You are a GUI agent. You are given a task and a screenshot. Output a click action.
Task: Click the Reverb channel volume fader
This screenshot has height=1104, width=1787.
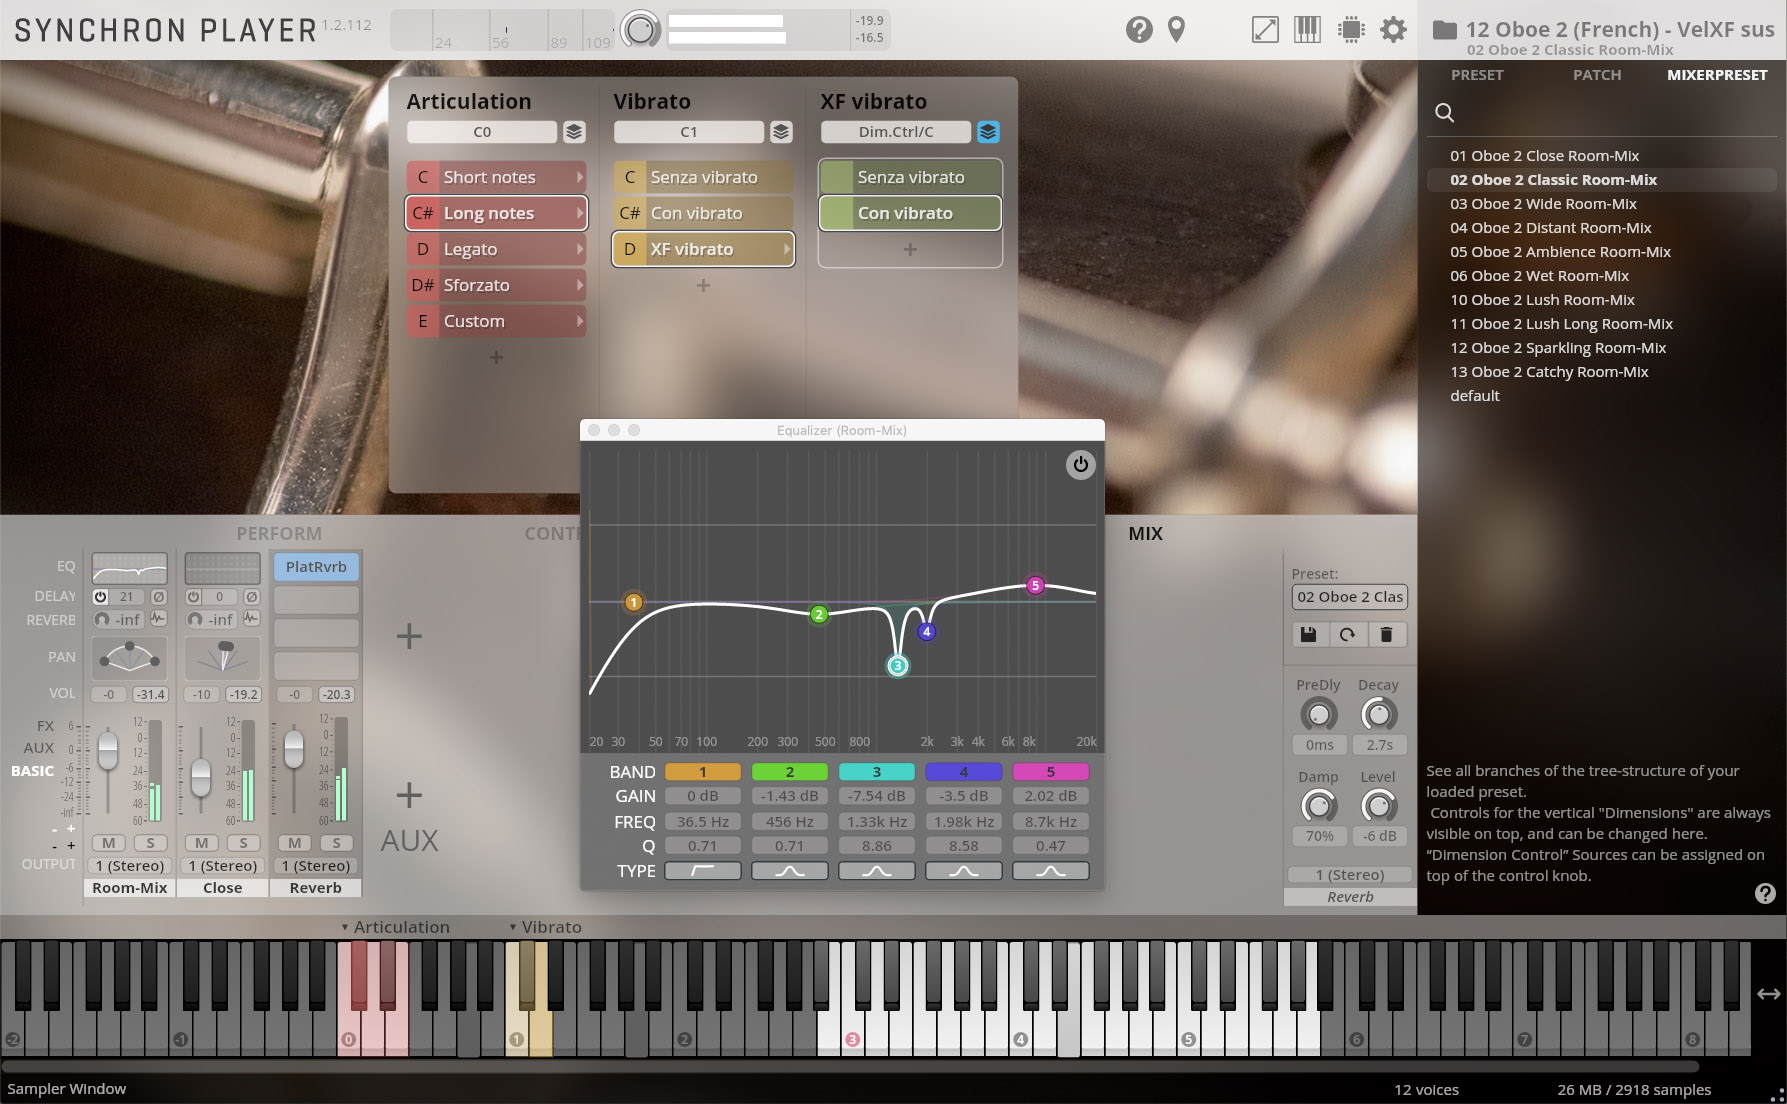[294, 749]
